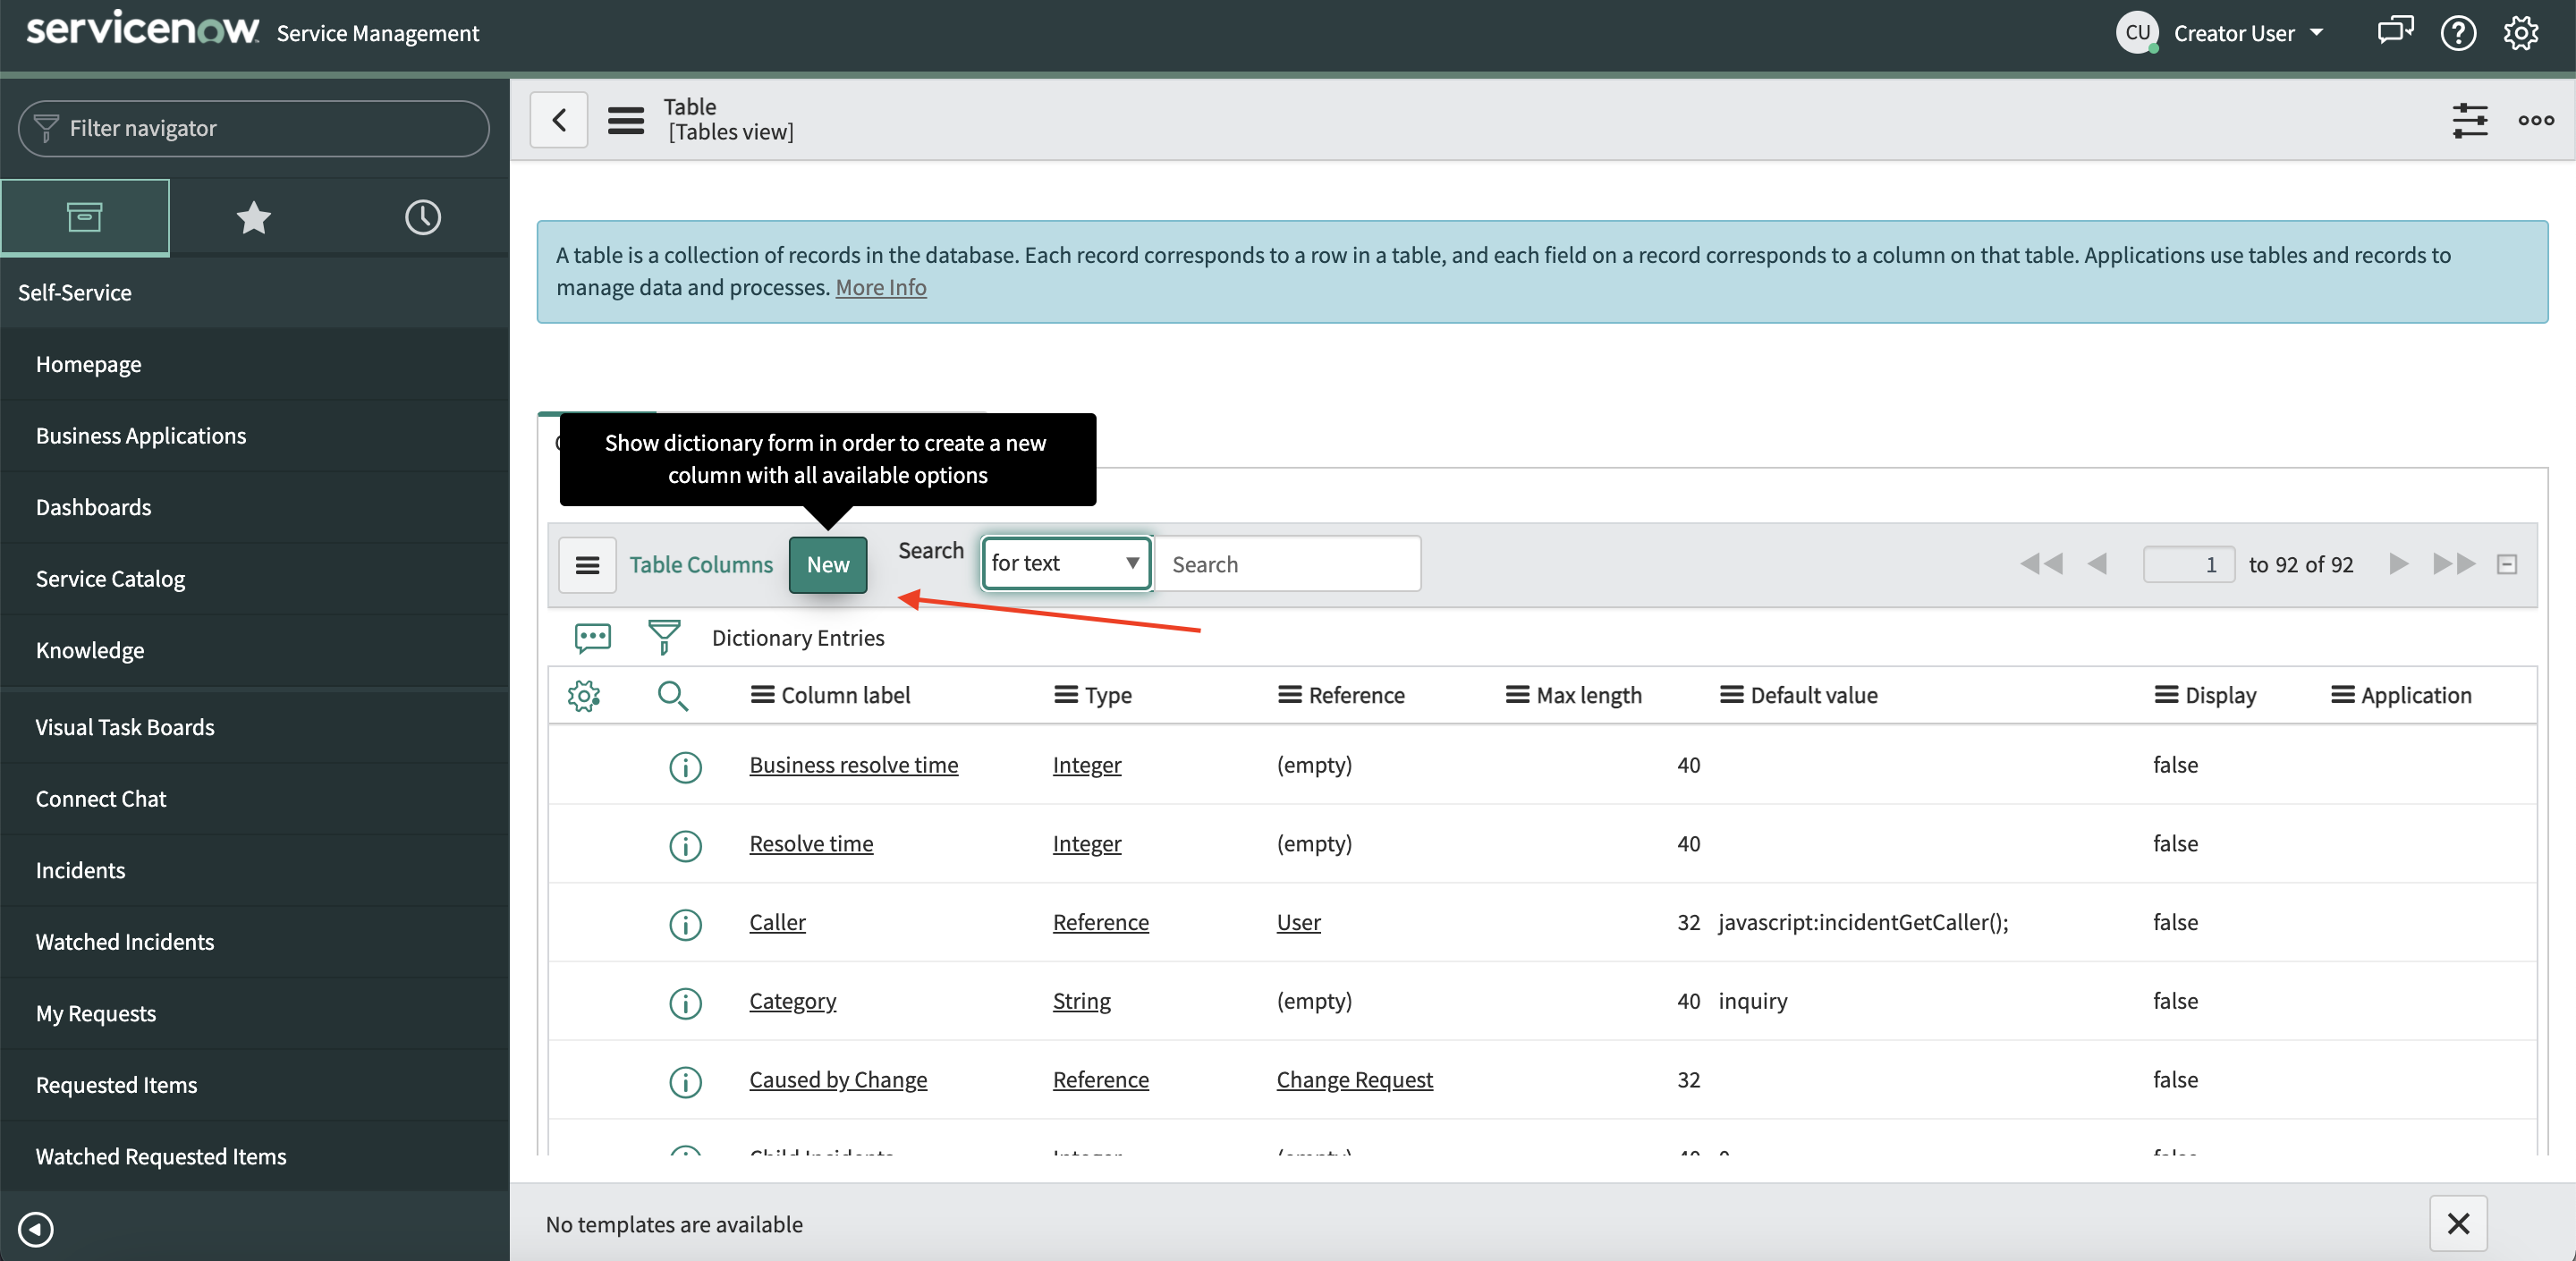The height and width of the screenshot is (1261, 2576).
Task: Preview Category record info icon
Action: pos(685,1003)
